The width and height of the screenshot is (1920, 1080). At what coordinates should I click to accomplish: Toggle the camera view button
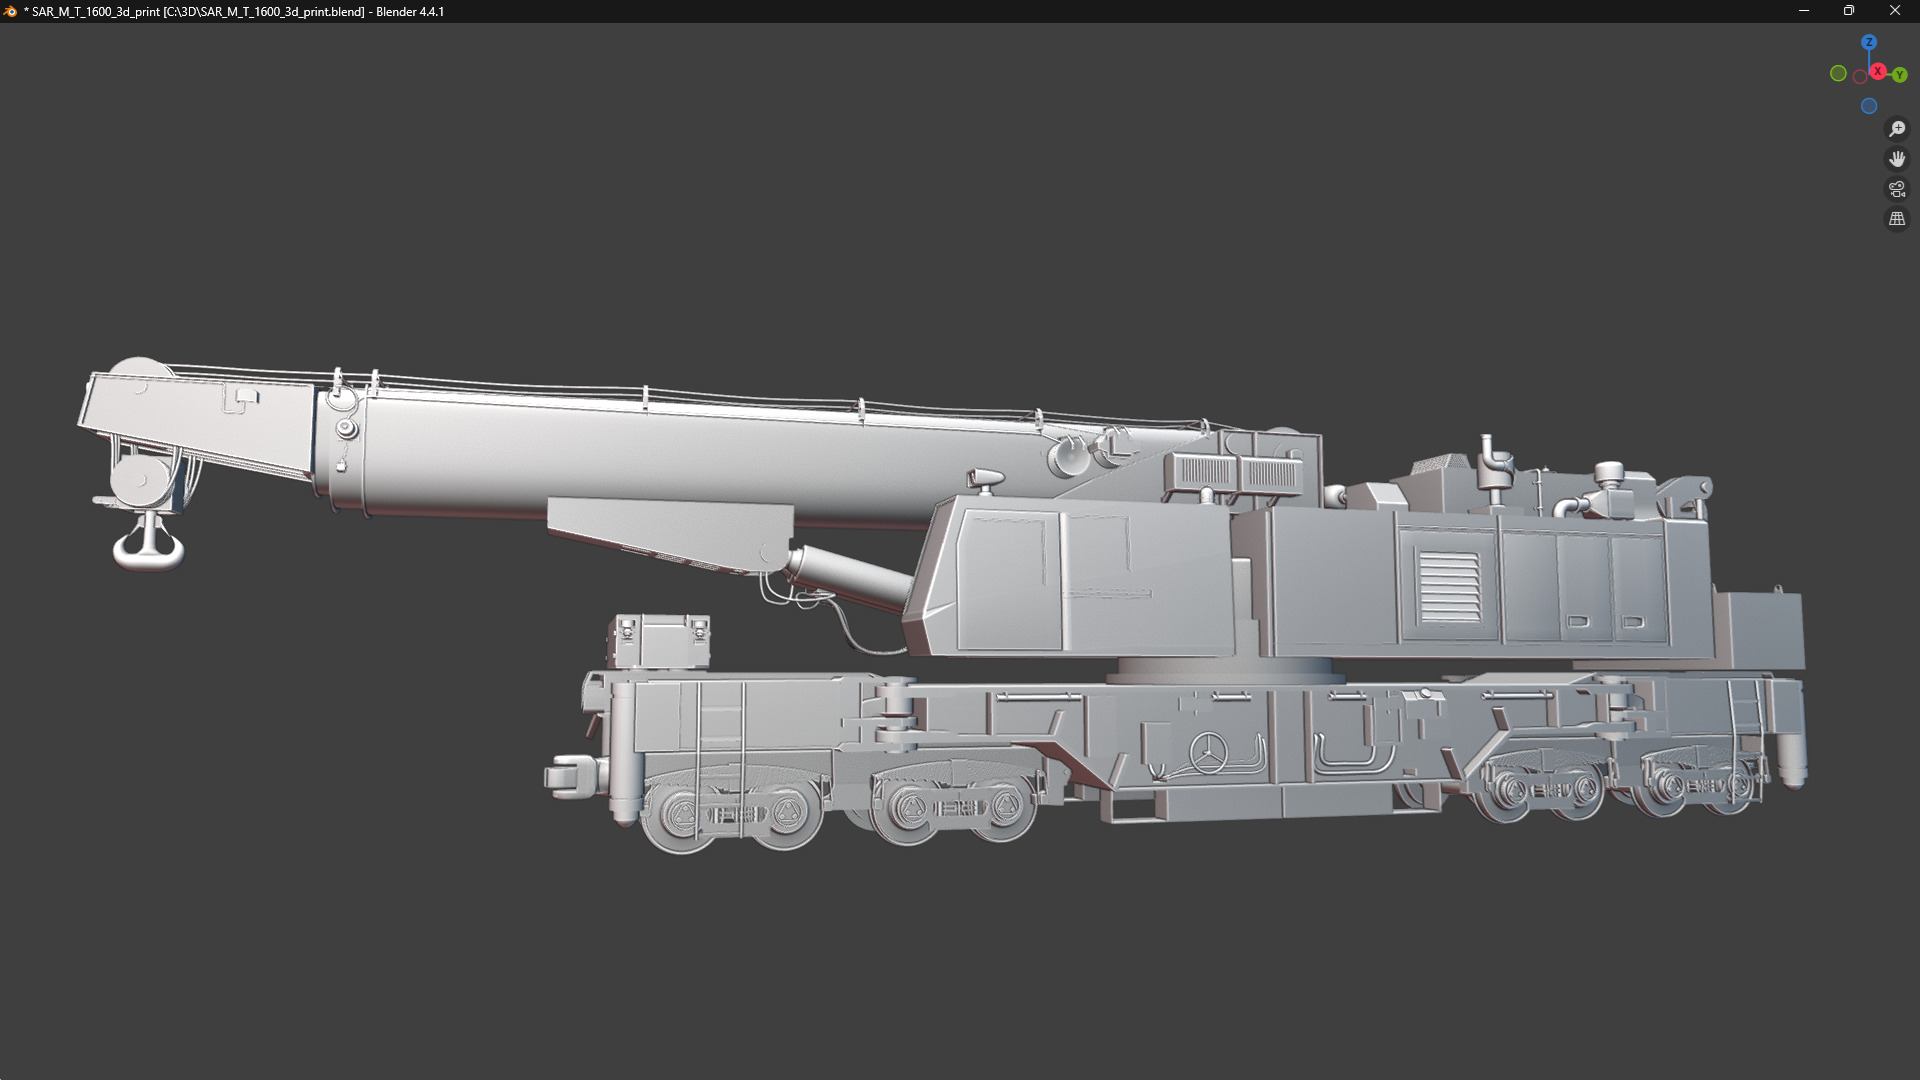click(x=1896, y=189)
